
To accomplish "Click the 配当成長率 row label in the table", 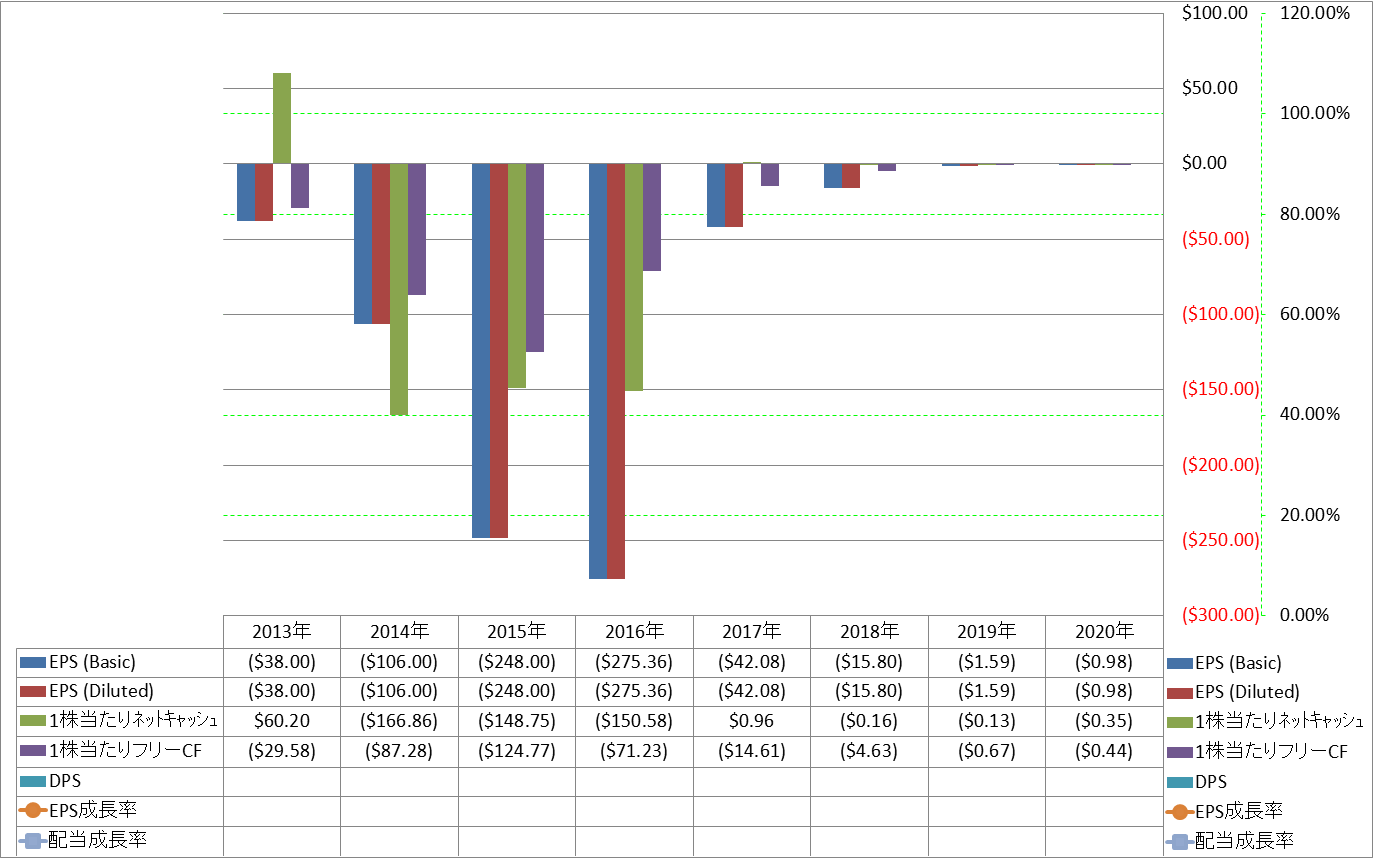I will (98, 841).
